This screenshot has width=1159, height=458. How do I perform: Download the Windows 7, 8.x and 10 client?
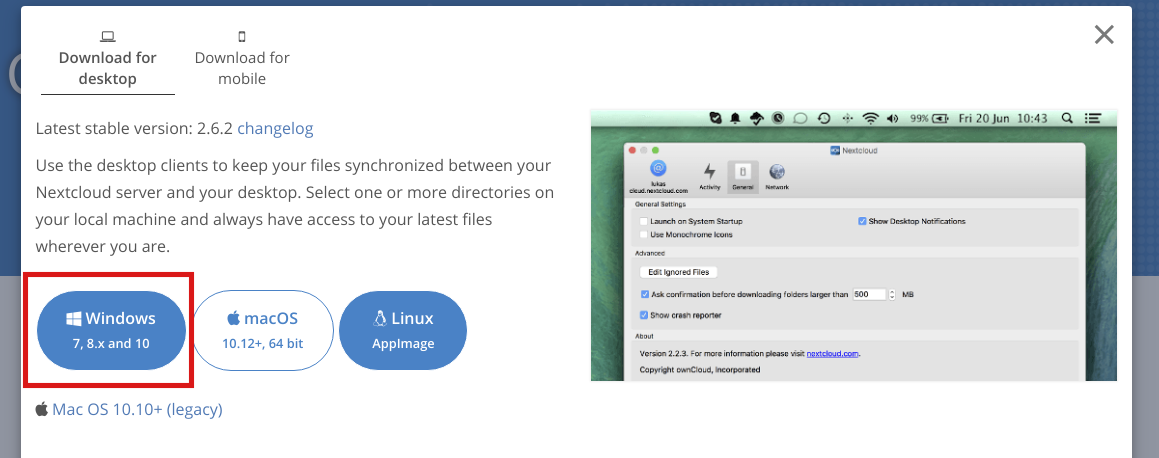(112, 330)
